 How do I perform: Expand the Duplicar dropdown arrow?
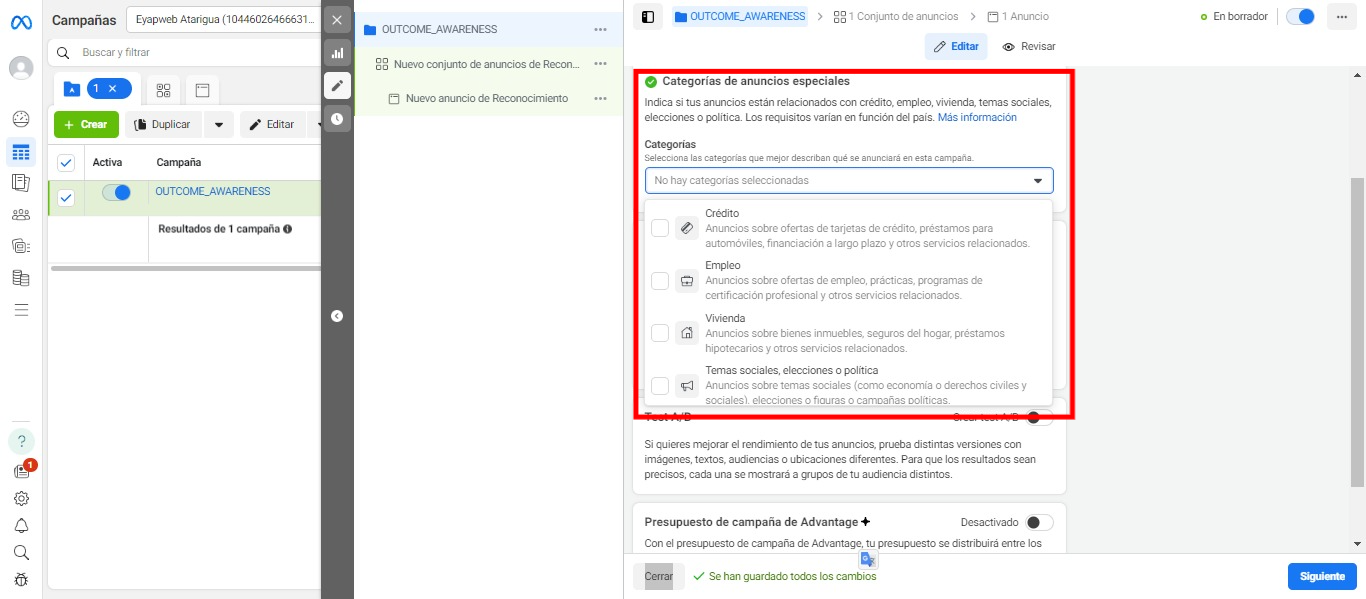click(219, 125)
